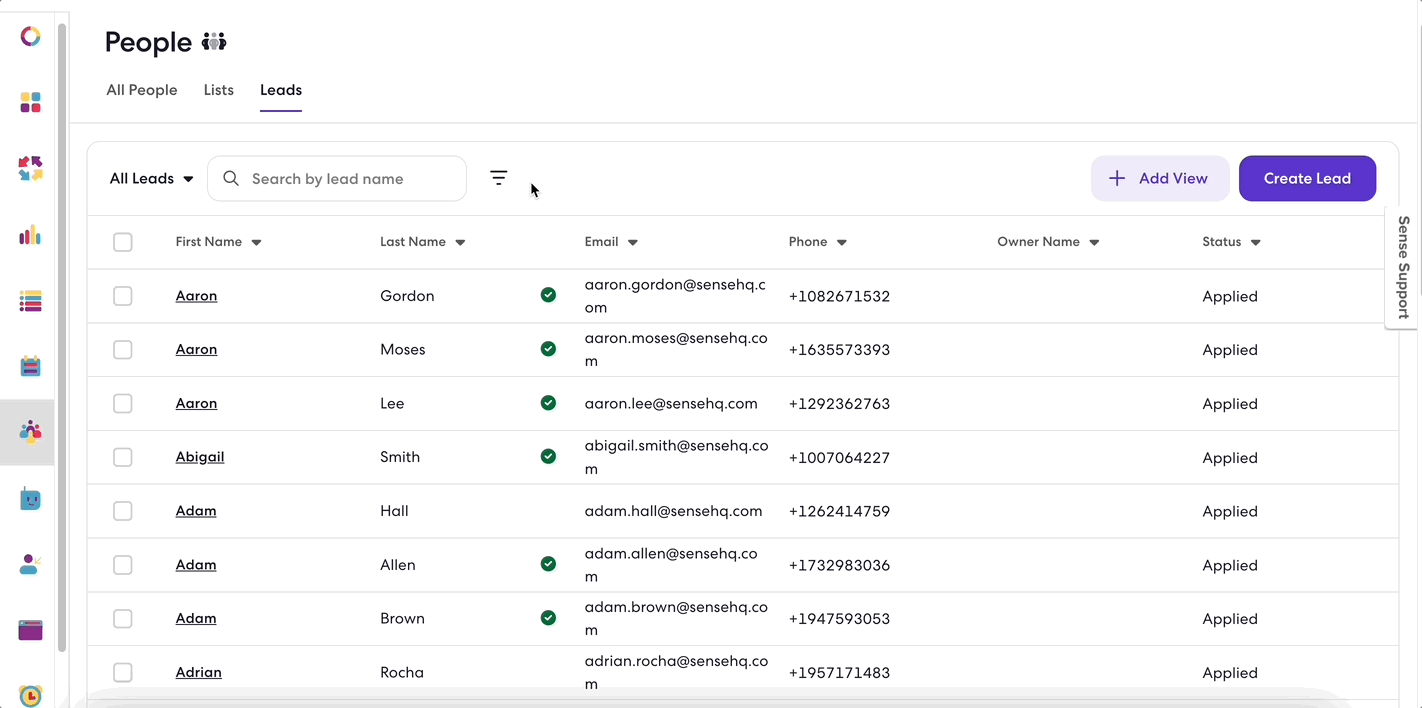Open the chatbot robot icon in sidebar
The height and width of the screenshot is (708, 1422).
(x=31, y=498)
